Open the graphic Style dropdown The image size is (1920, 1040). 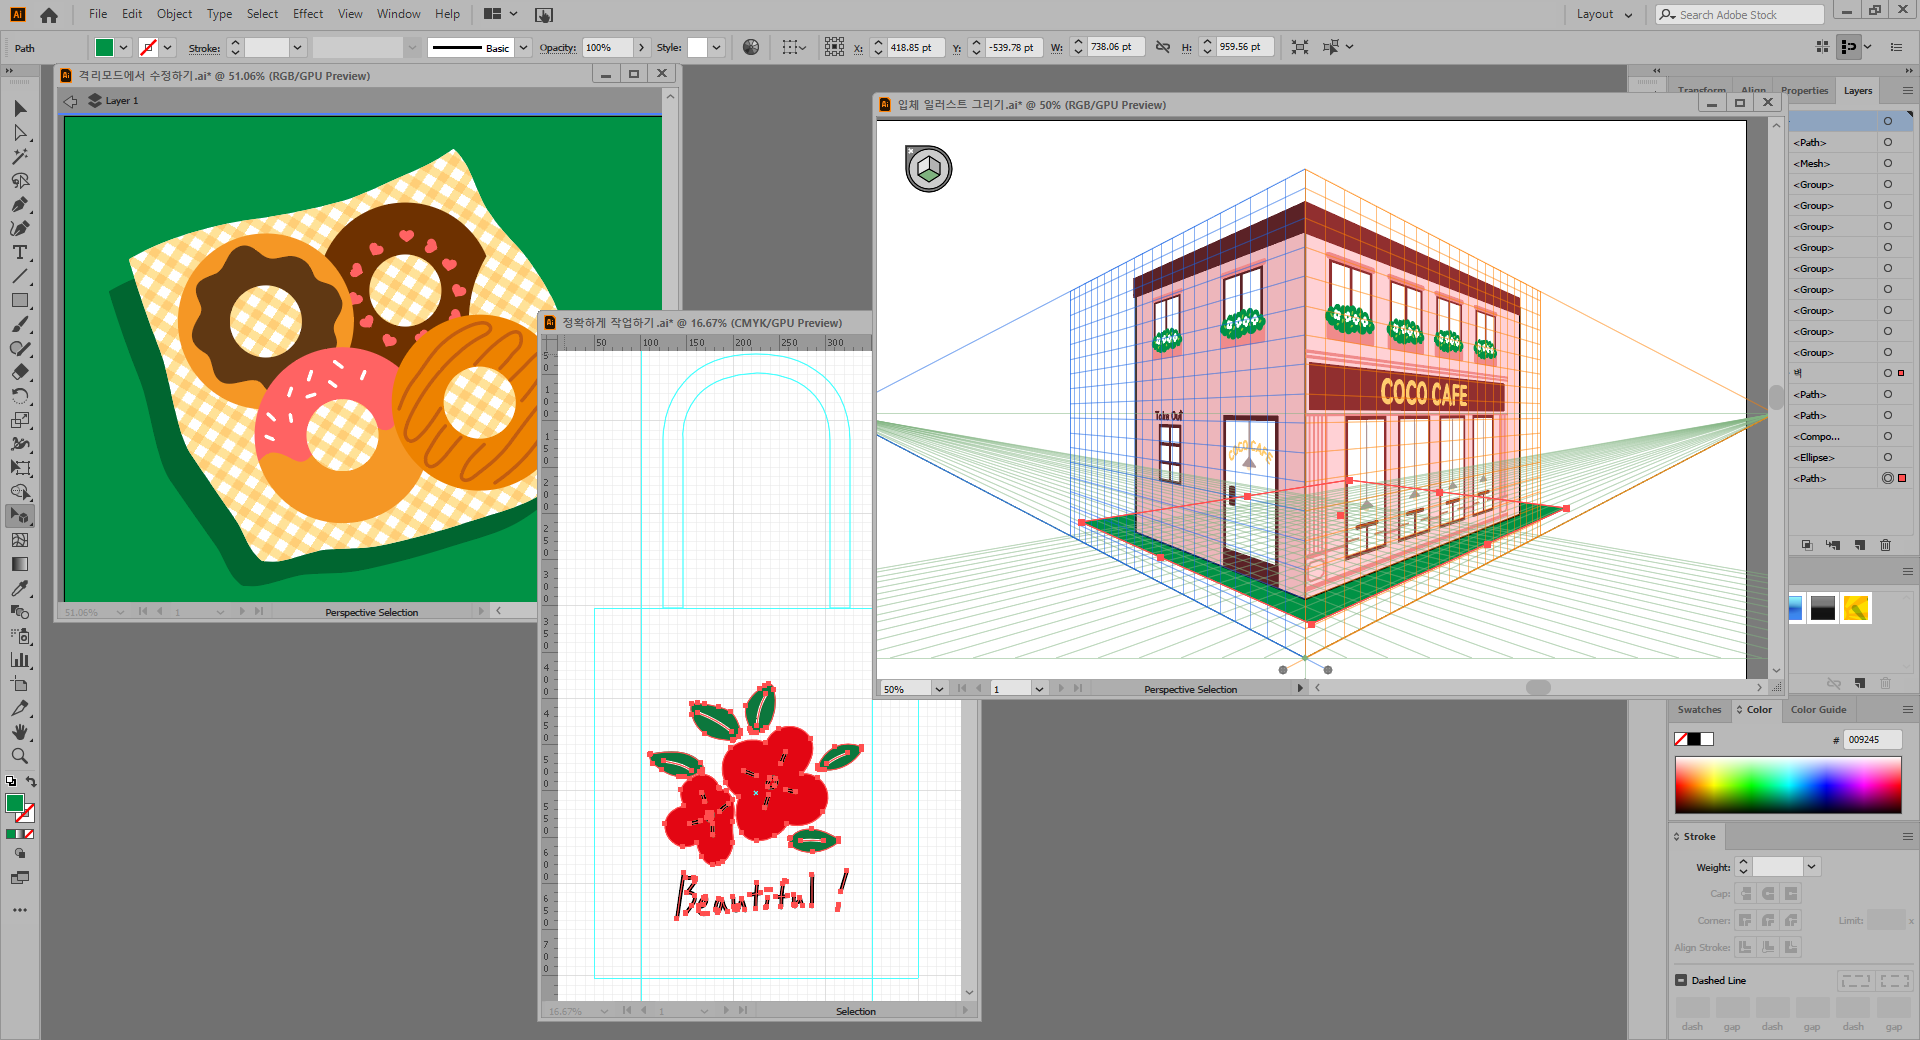pos(716,47)
